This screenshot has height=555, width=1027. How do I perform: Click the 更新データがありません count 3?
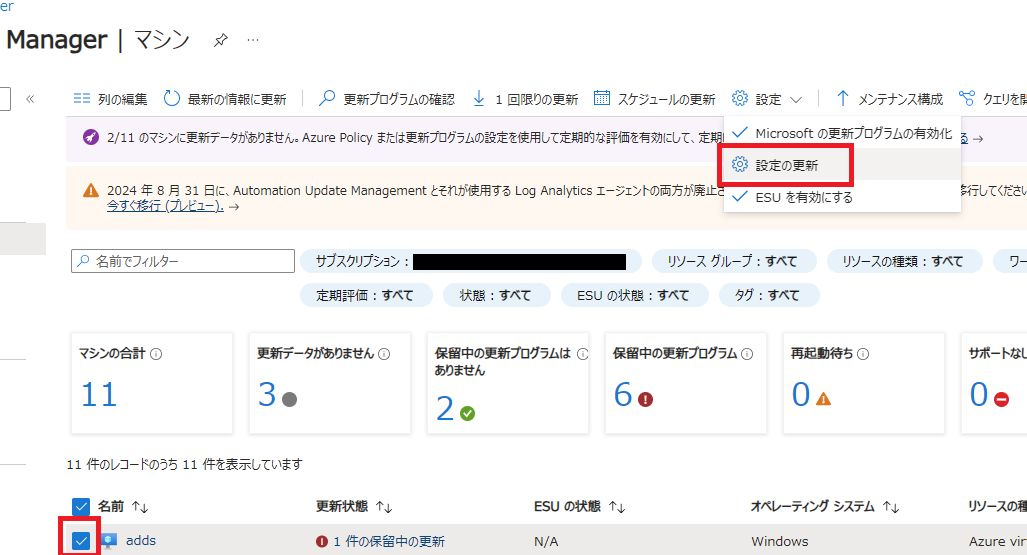point(267,394)
